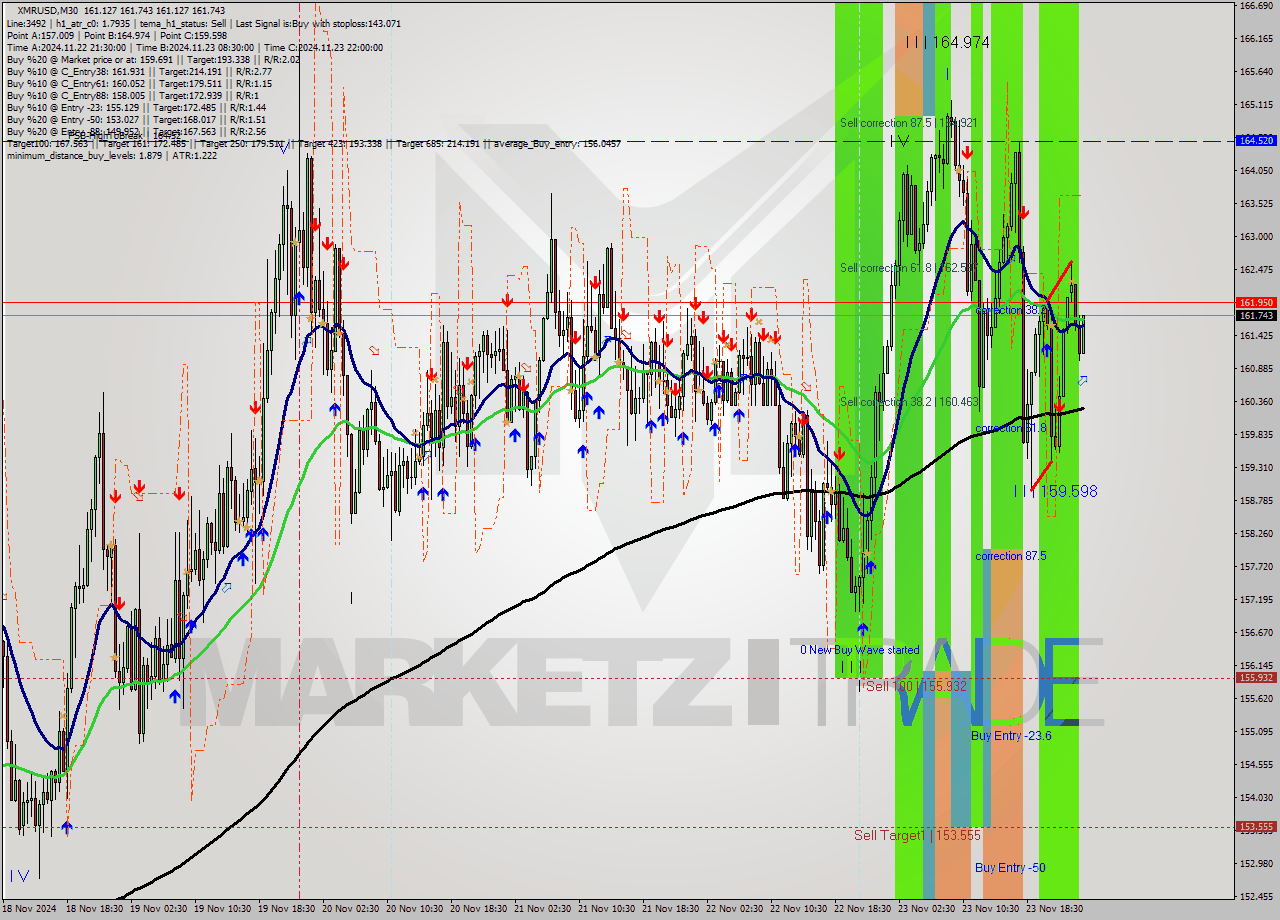Click the '0 New Buy Wave started' label
This screenshot has height=920, width=1280.
[x=859, y=650]
